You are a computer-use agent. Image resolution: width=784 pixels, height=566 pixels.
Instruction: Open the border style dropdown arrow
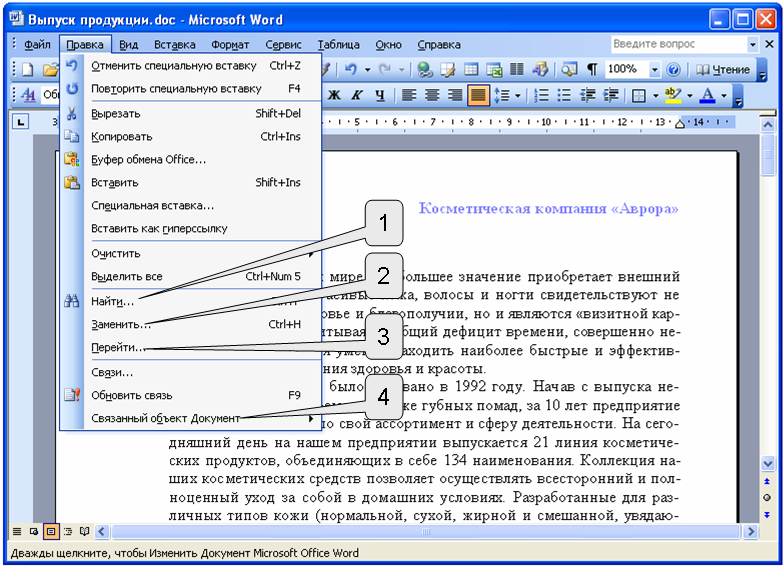[x=655, y=95]
